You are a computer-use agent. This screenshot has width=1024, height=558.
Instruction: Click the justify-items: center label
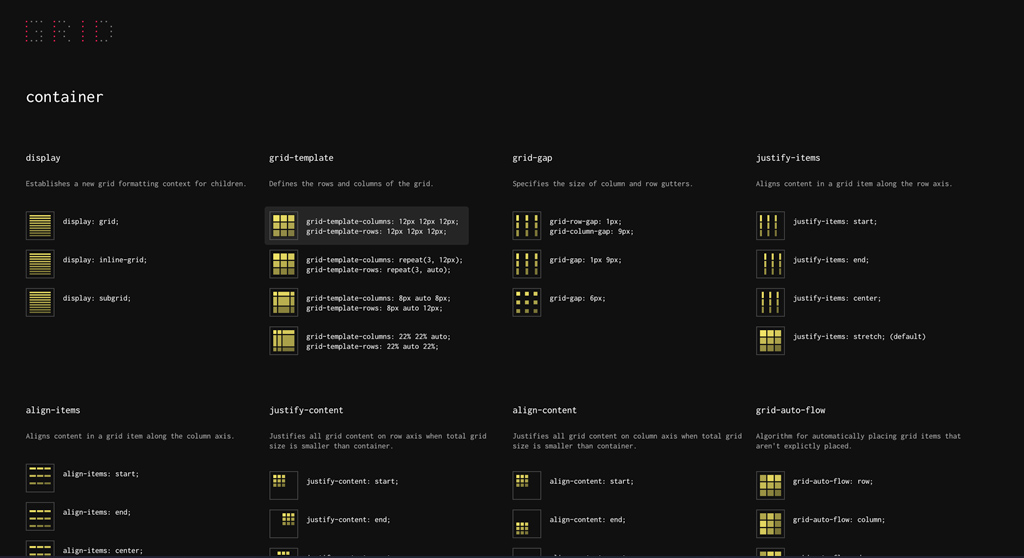tap(836, 298)
